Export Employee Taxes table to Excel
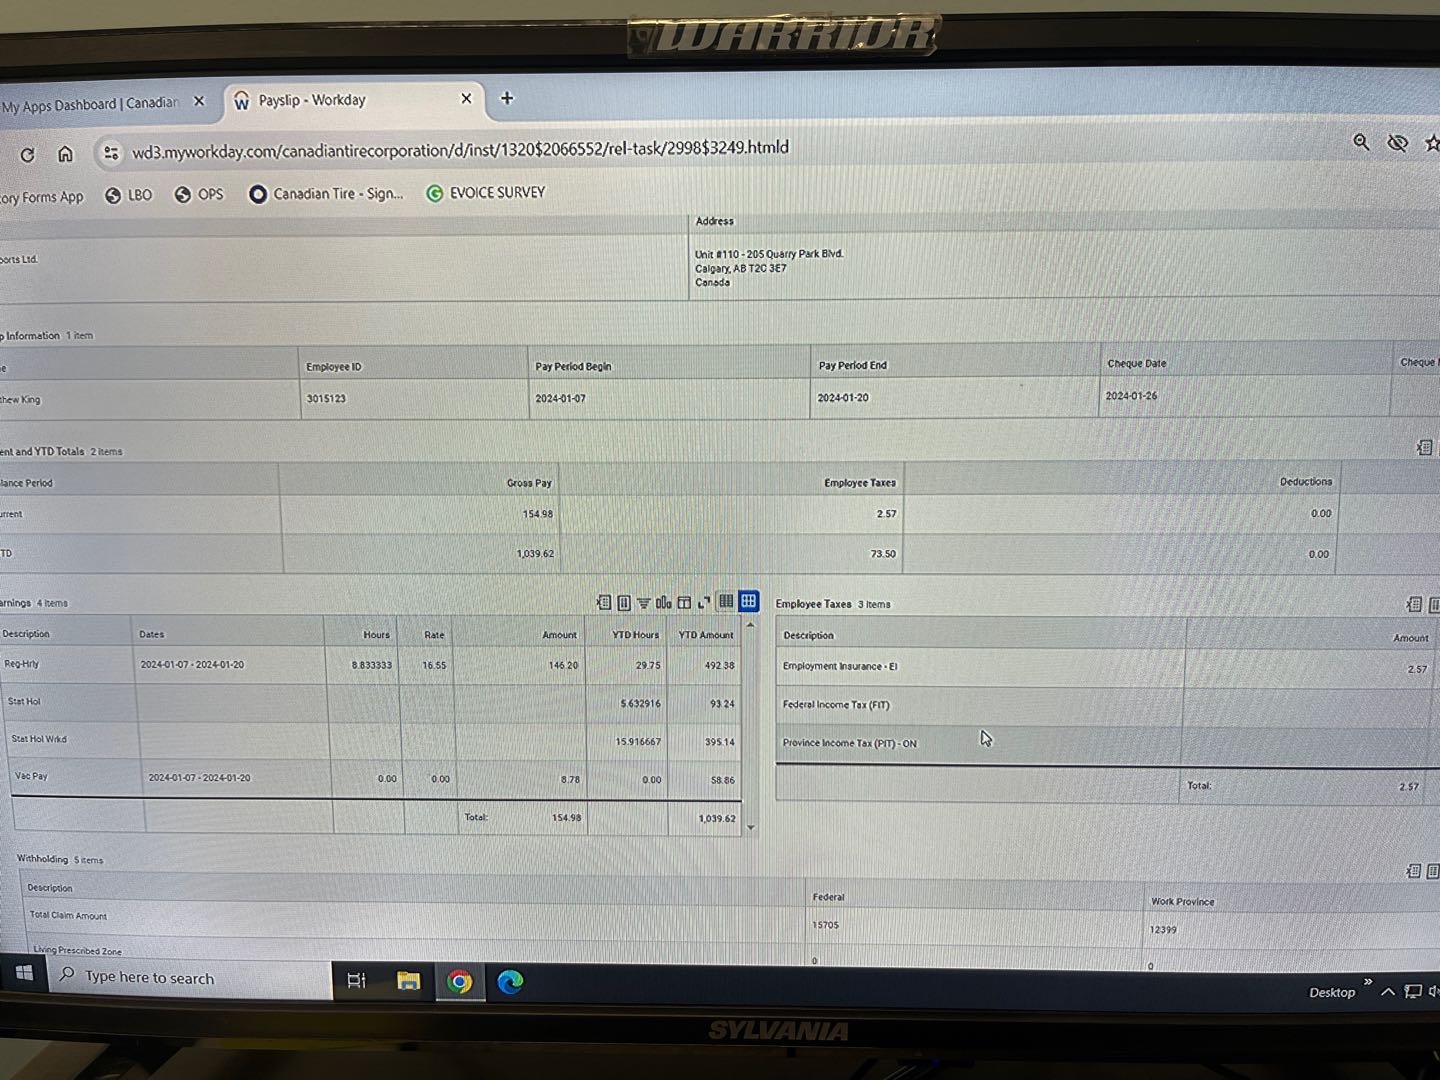Screen dimensions: 1440x1080 tap(1413, 604)
